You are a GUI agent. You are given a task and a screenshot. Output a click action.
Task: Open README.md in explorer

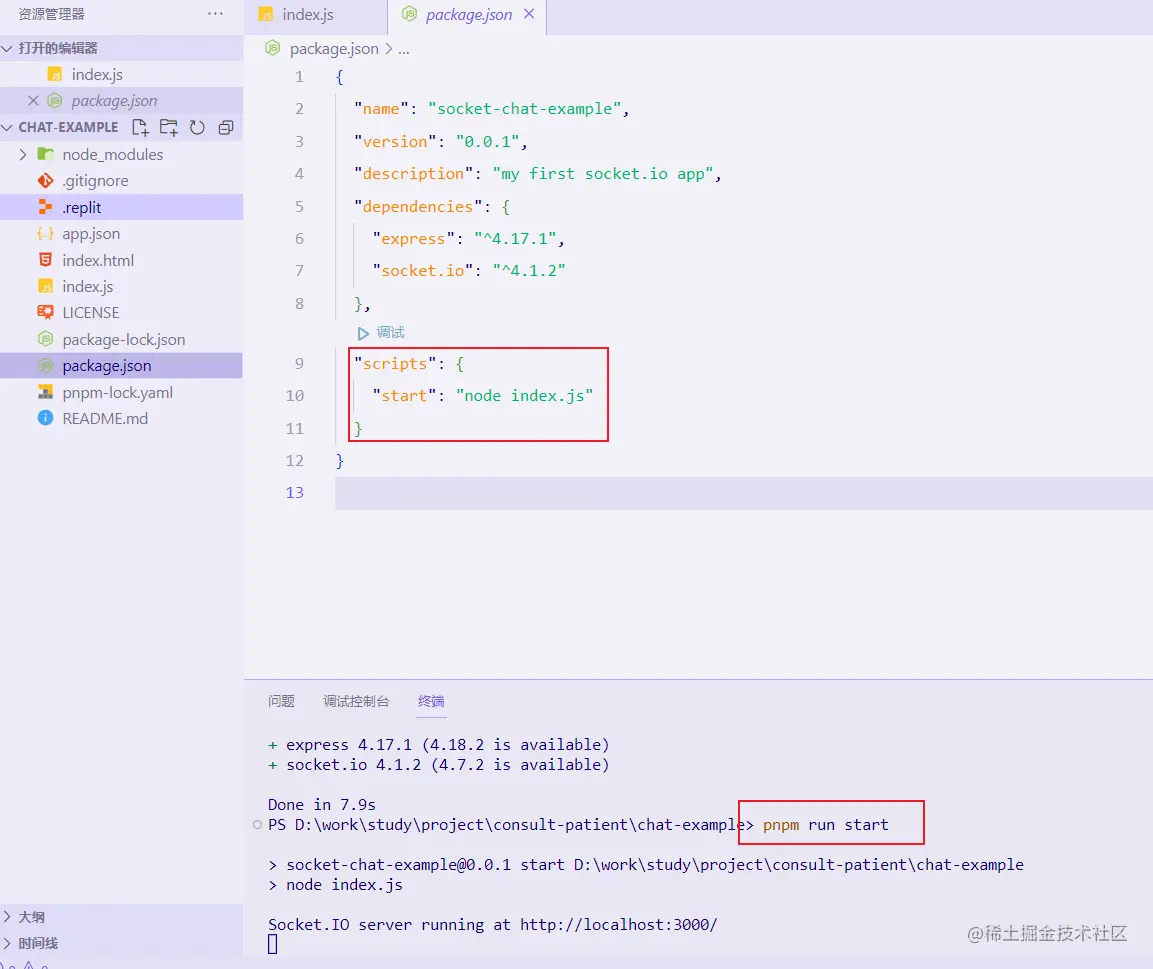[x=121, y=418]
